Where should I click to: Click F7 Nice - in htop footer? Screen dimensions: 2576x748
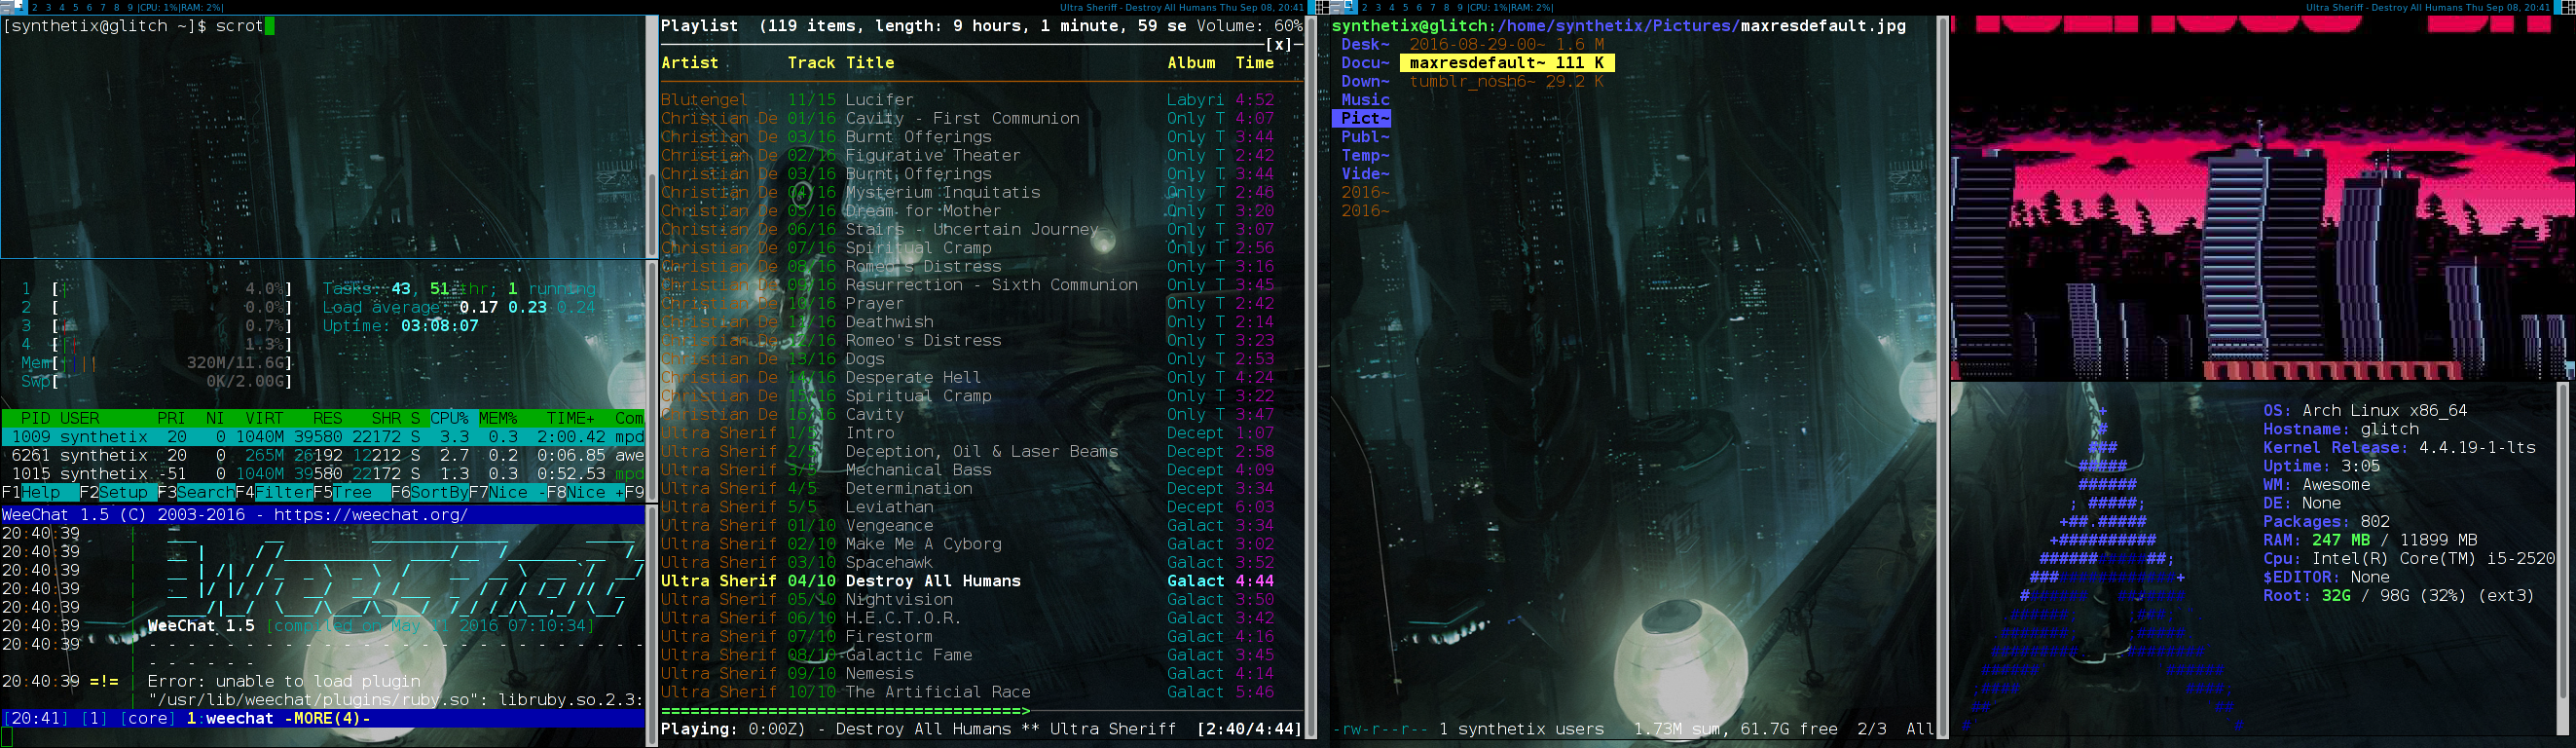click(x=508, y=492)
